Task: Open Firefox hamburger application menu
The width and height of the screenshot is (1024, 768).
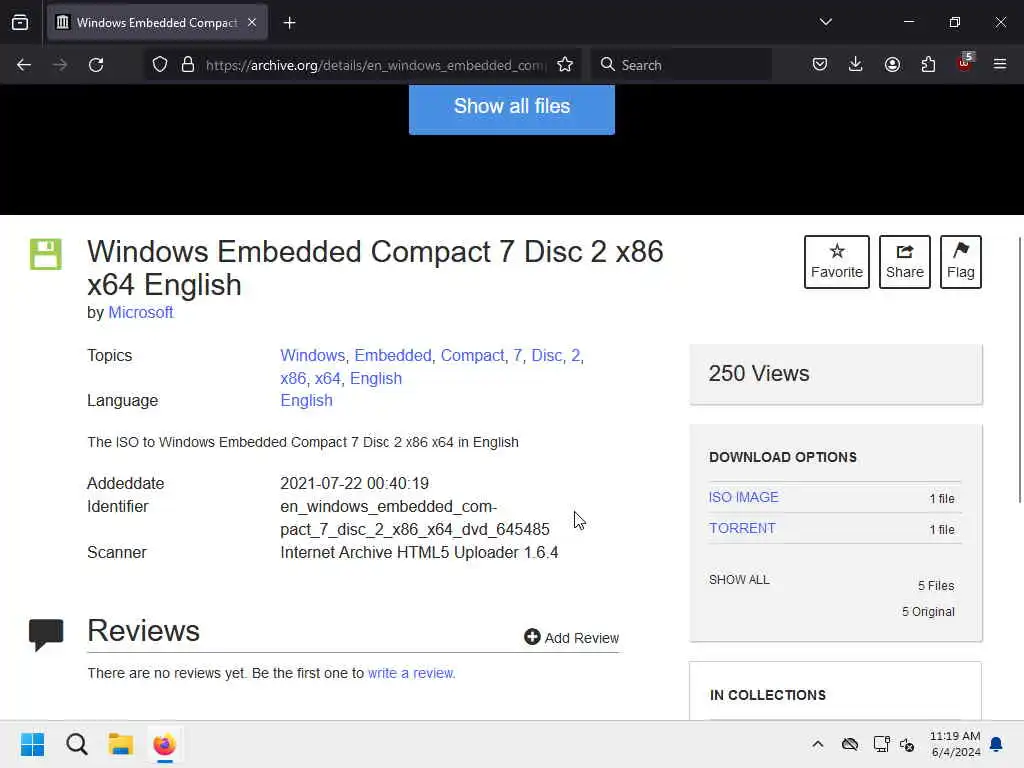Action: pyautogui.click(x=1000, y=64)
